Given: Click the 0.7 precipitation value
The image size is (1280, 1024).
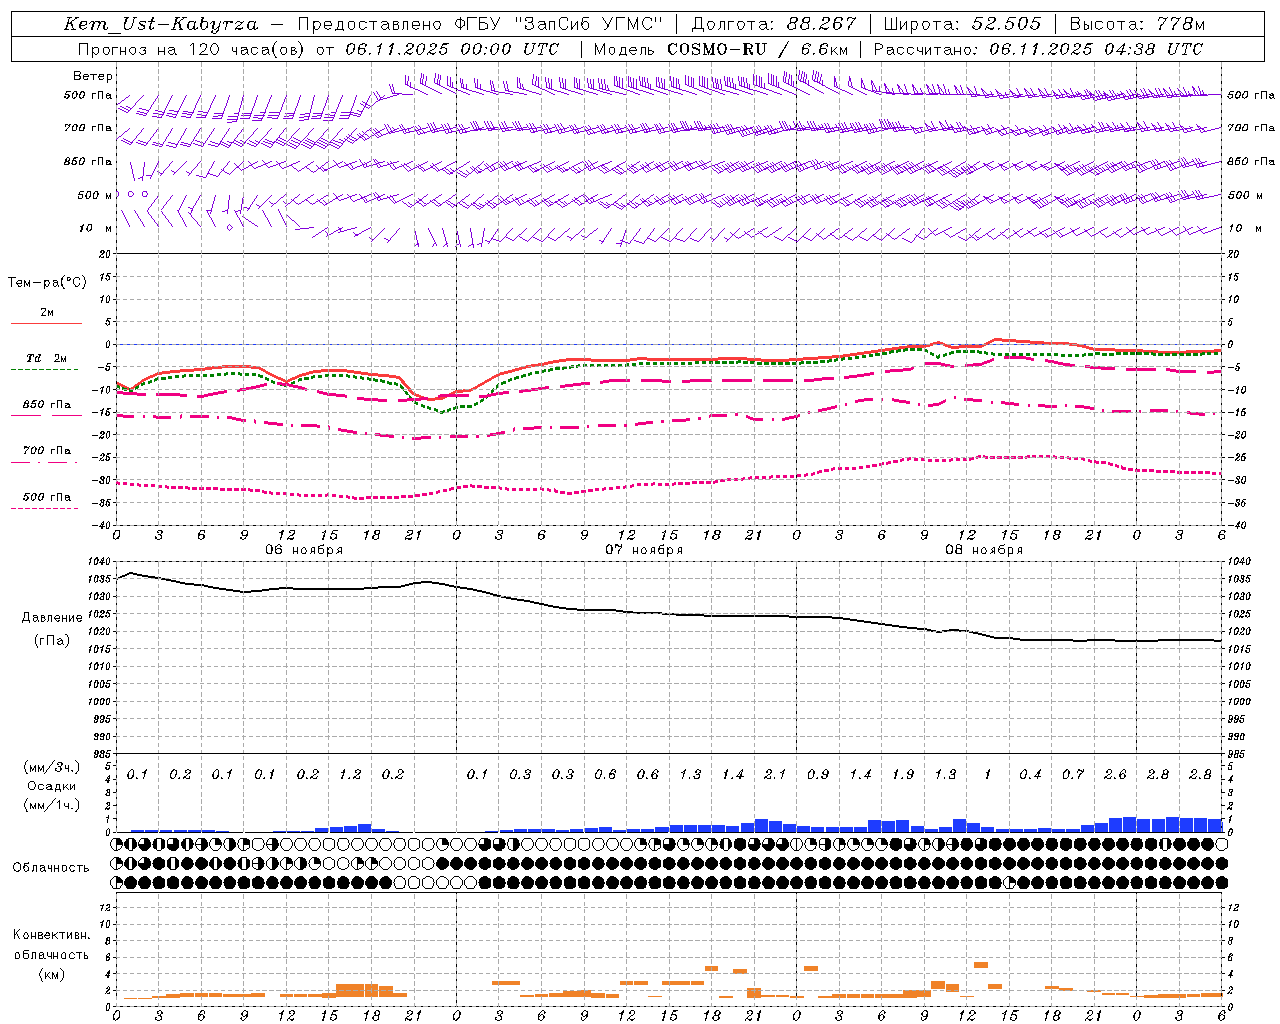Looking at the screenshot, I should point(1073,774).
